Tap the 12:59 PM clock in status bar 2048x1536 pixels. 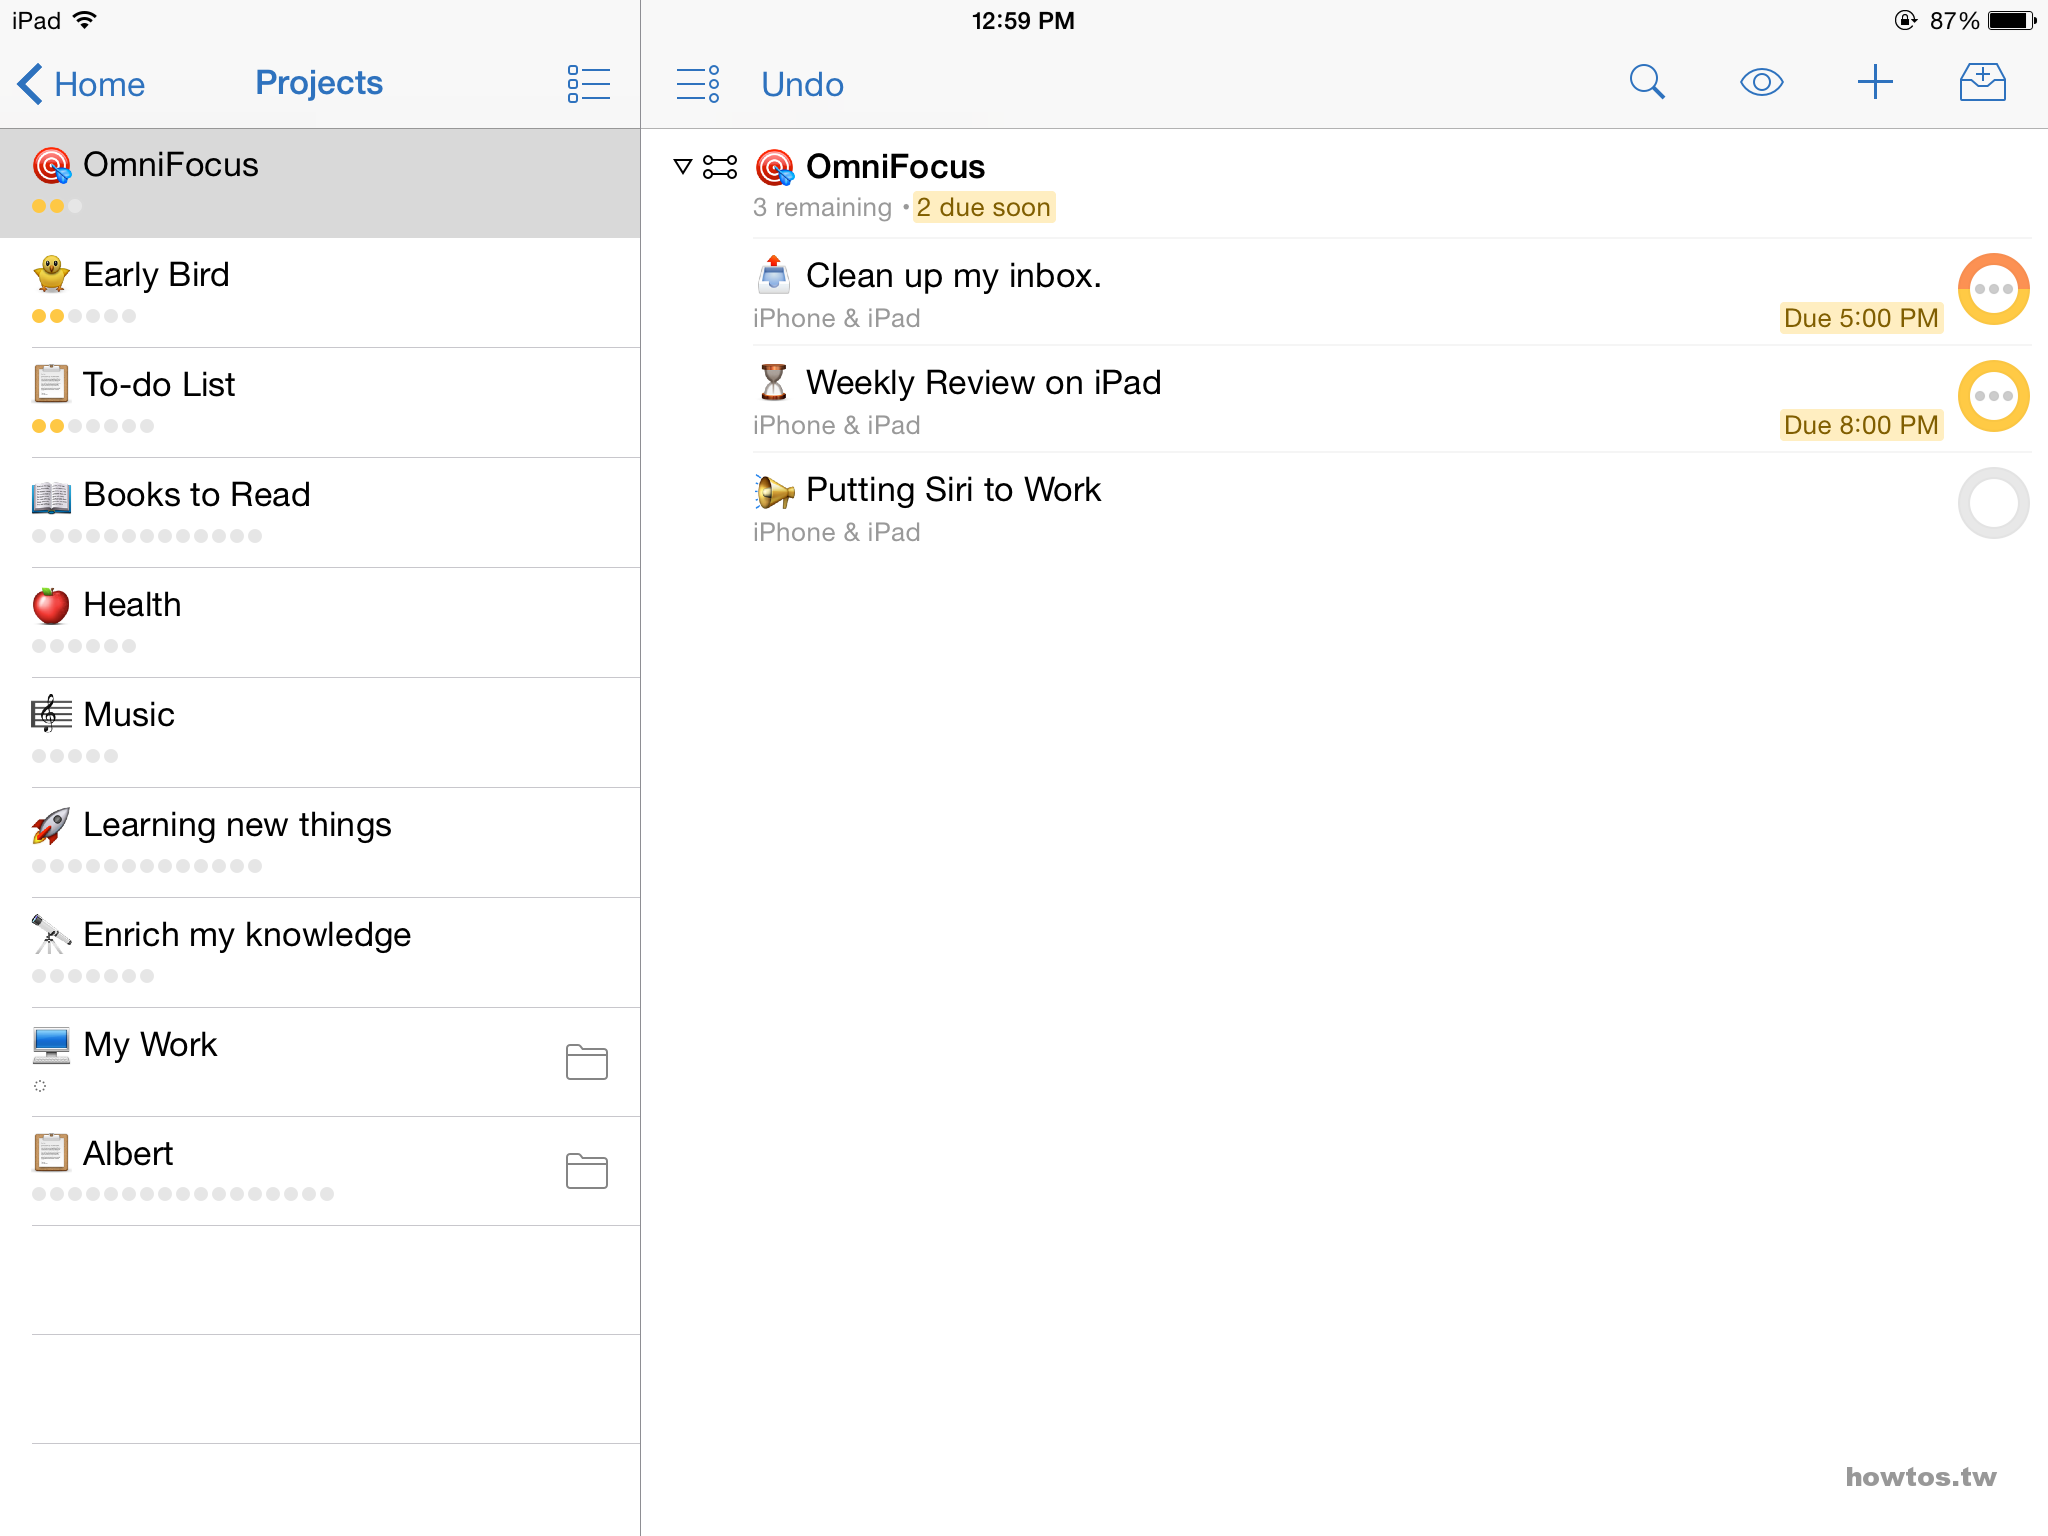tap(1023, 21)
